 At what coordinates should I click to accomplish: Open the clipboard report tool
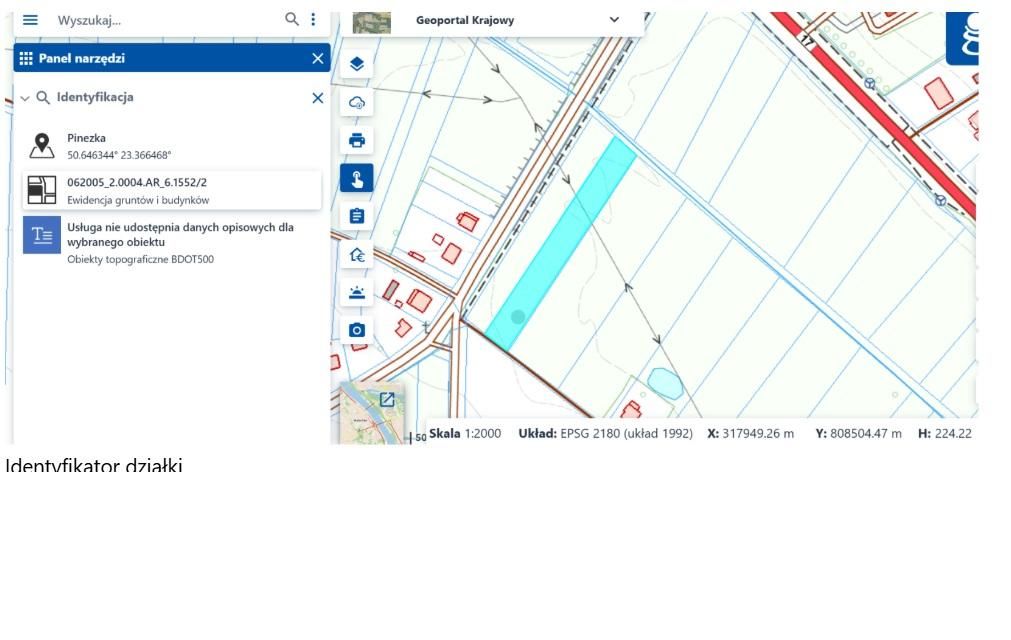[x=357, y=216]
